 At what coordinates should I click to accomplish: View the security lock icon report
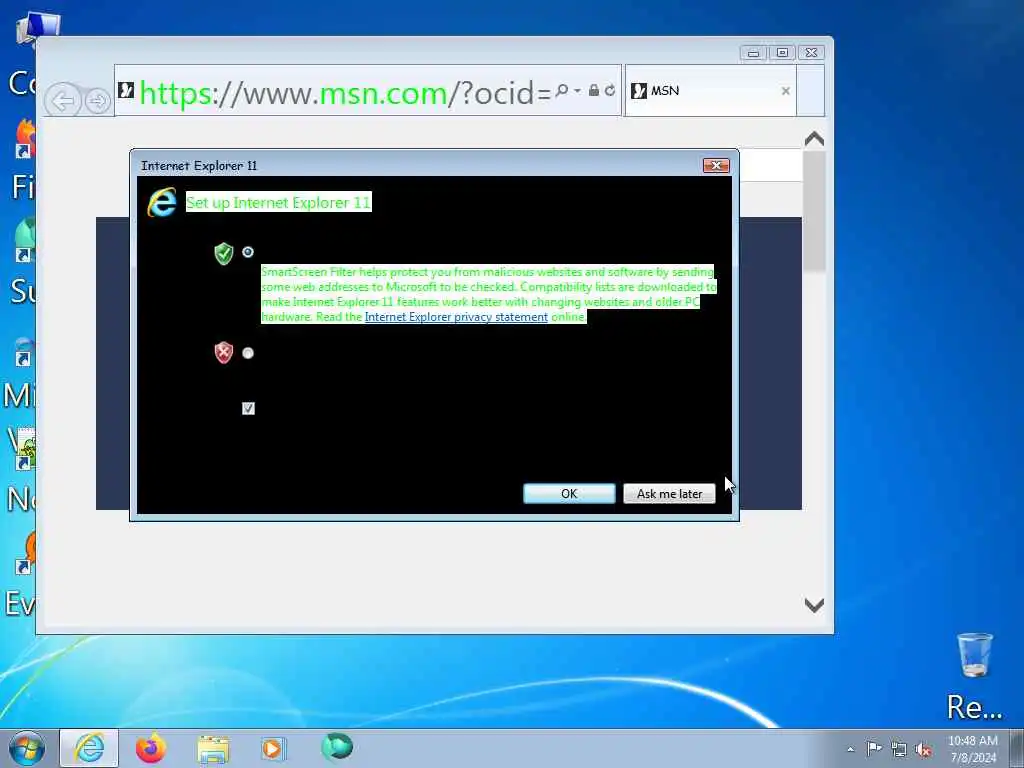pos(594,91)
